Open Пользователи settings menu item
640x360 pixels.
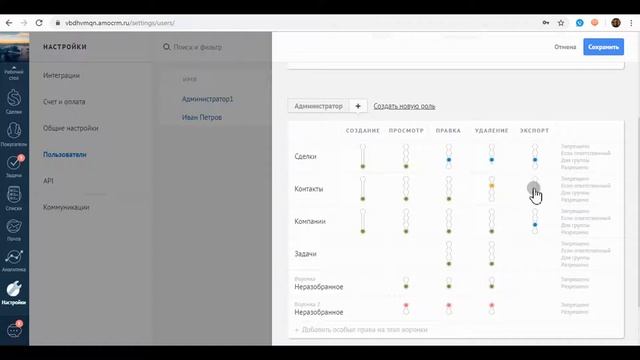coord(64,155)
